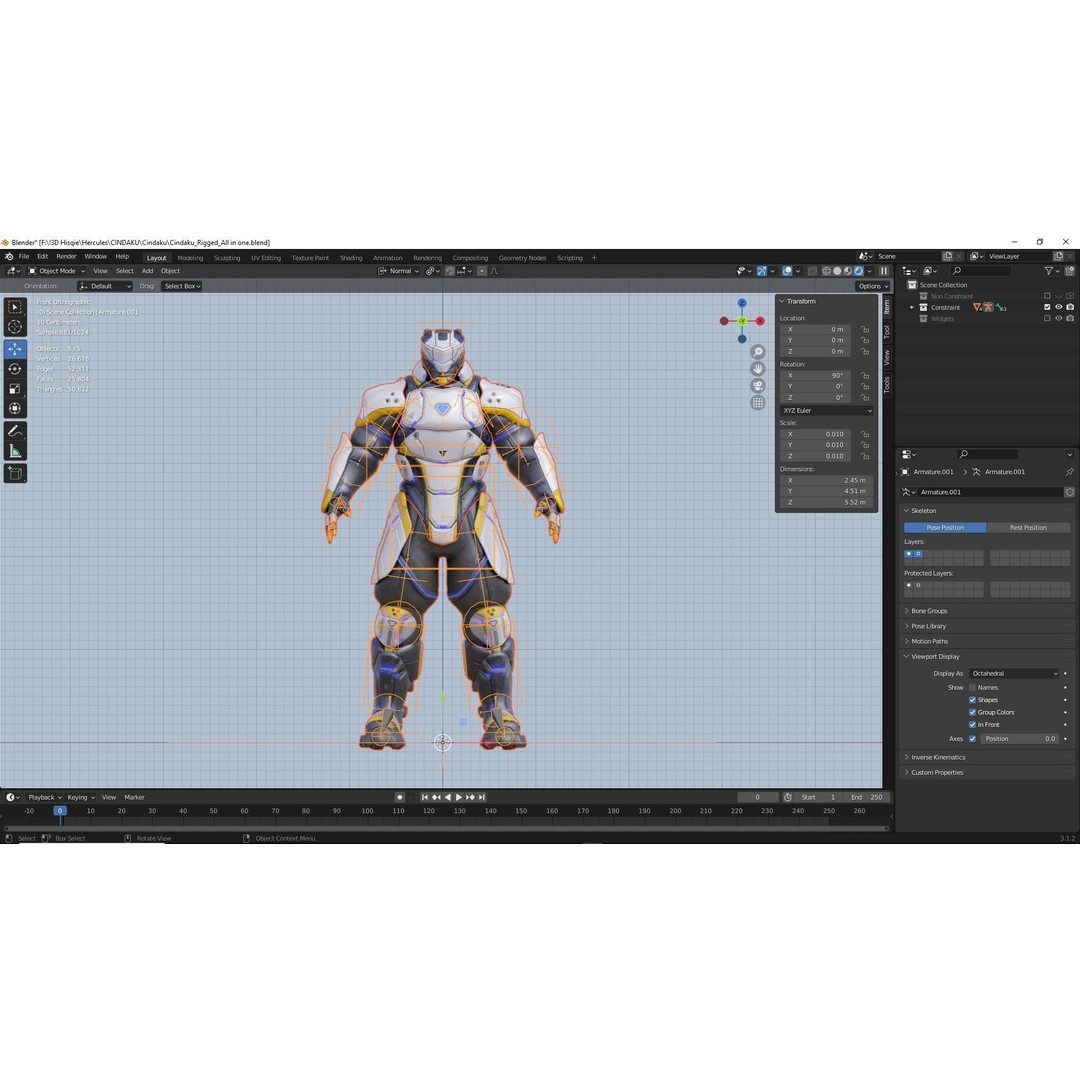This screenshot has height=1080, width=1080.
Task: Click the outliner filter funnel icon
Action: tap(1048, 271)
